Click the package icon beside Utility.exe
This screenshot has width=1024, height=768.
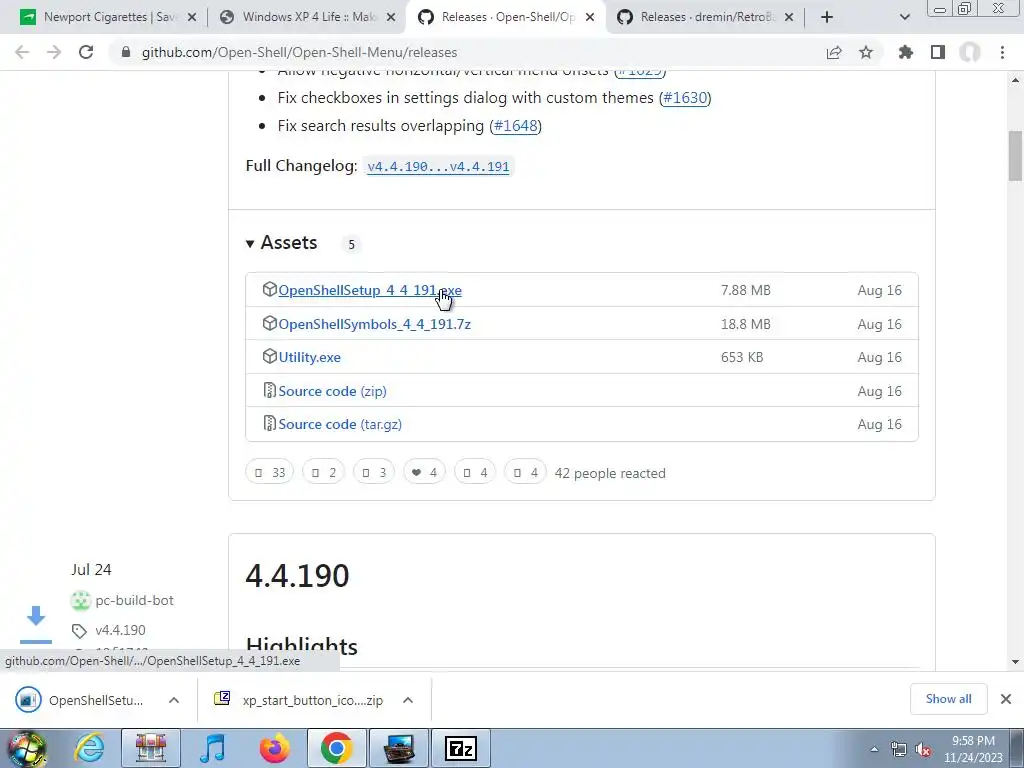click(x=270, y=356)
